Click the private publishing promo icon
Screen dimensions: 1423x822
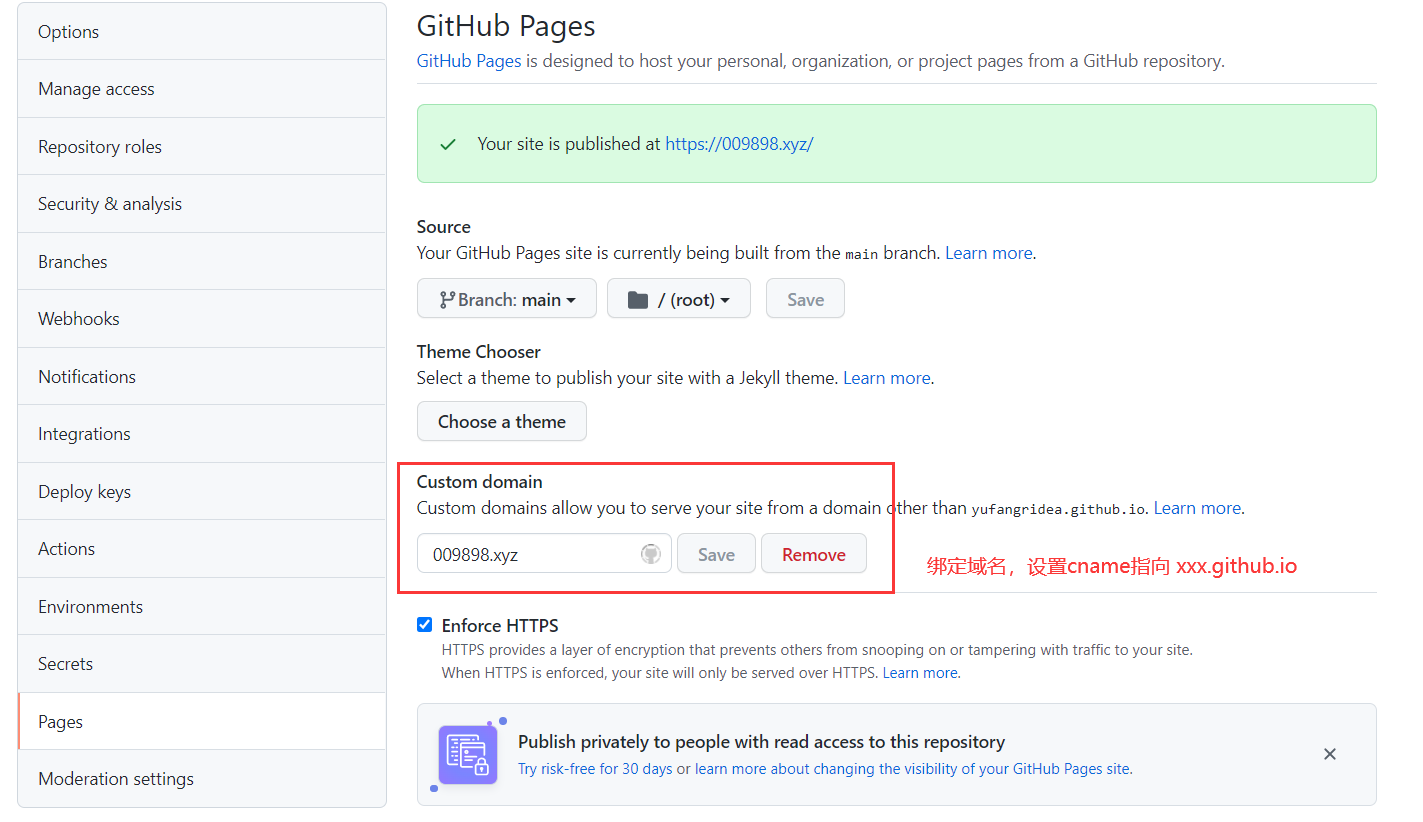[468, 755]
